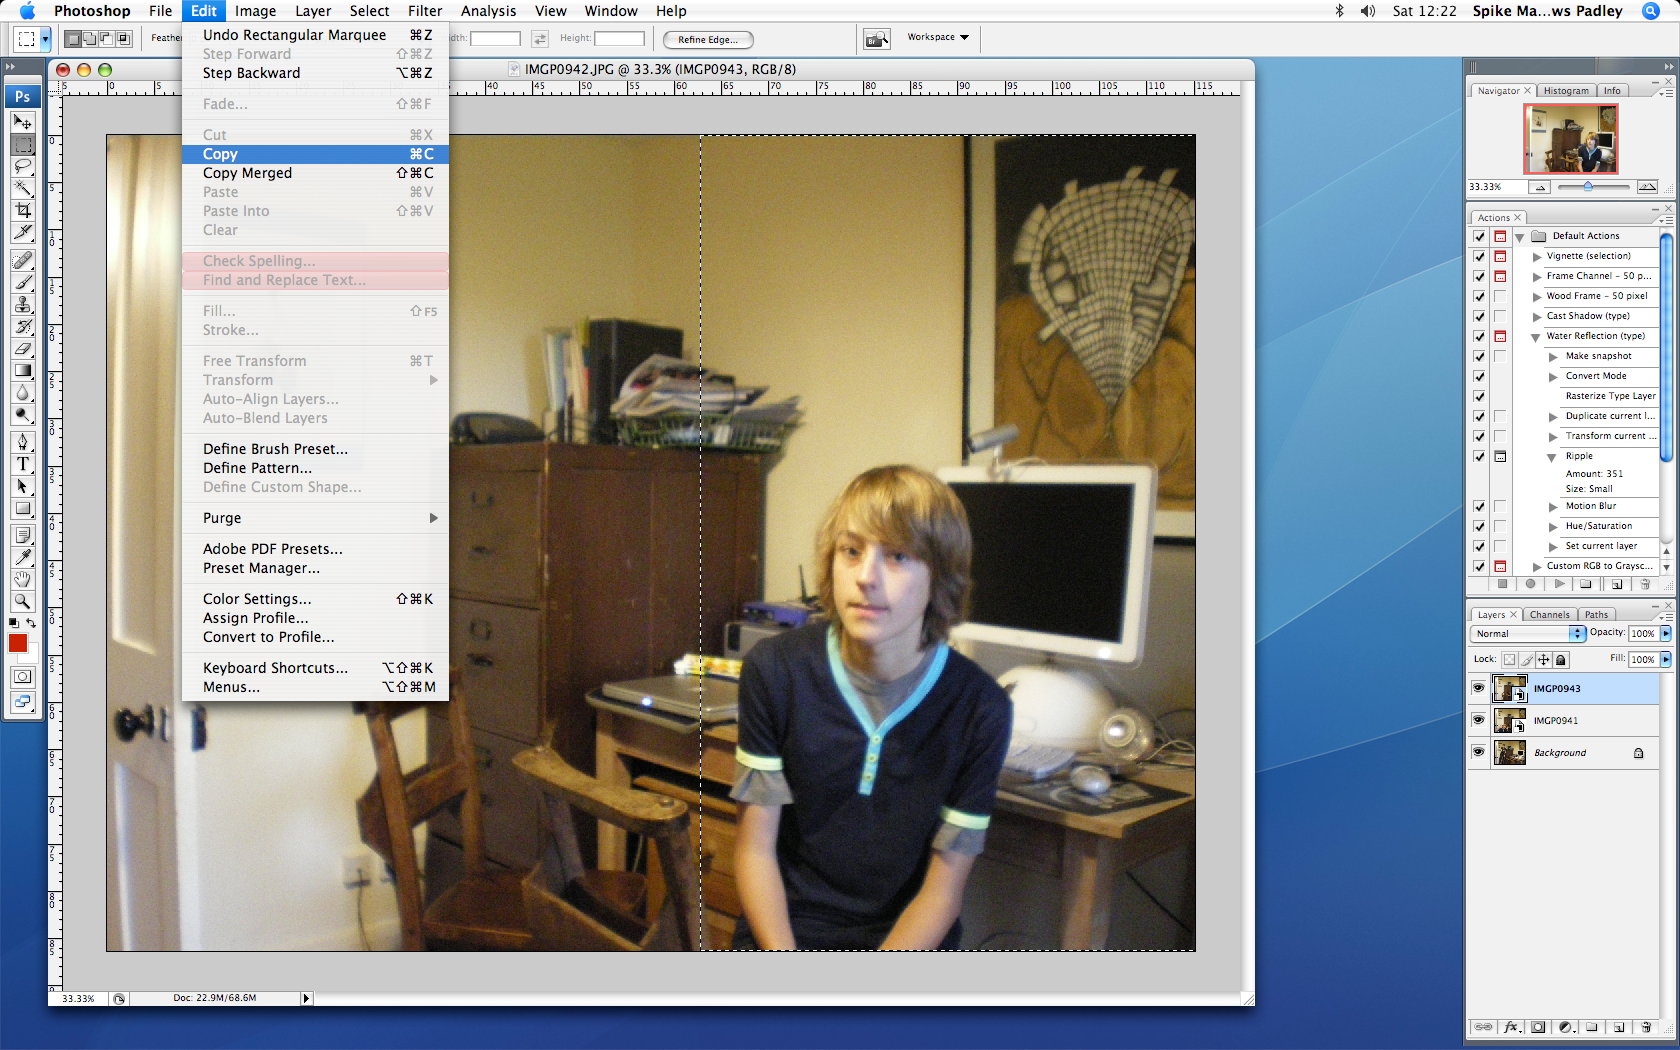
Task: Select the Clone Stamp tool
Action: [23, 305]
